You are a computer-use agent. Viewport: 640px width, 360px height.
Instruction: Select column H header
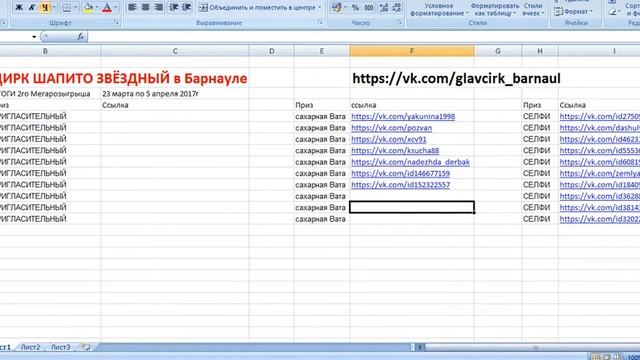540,51
